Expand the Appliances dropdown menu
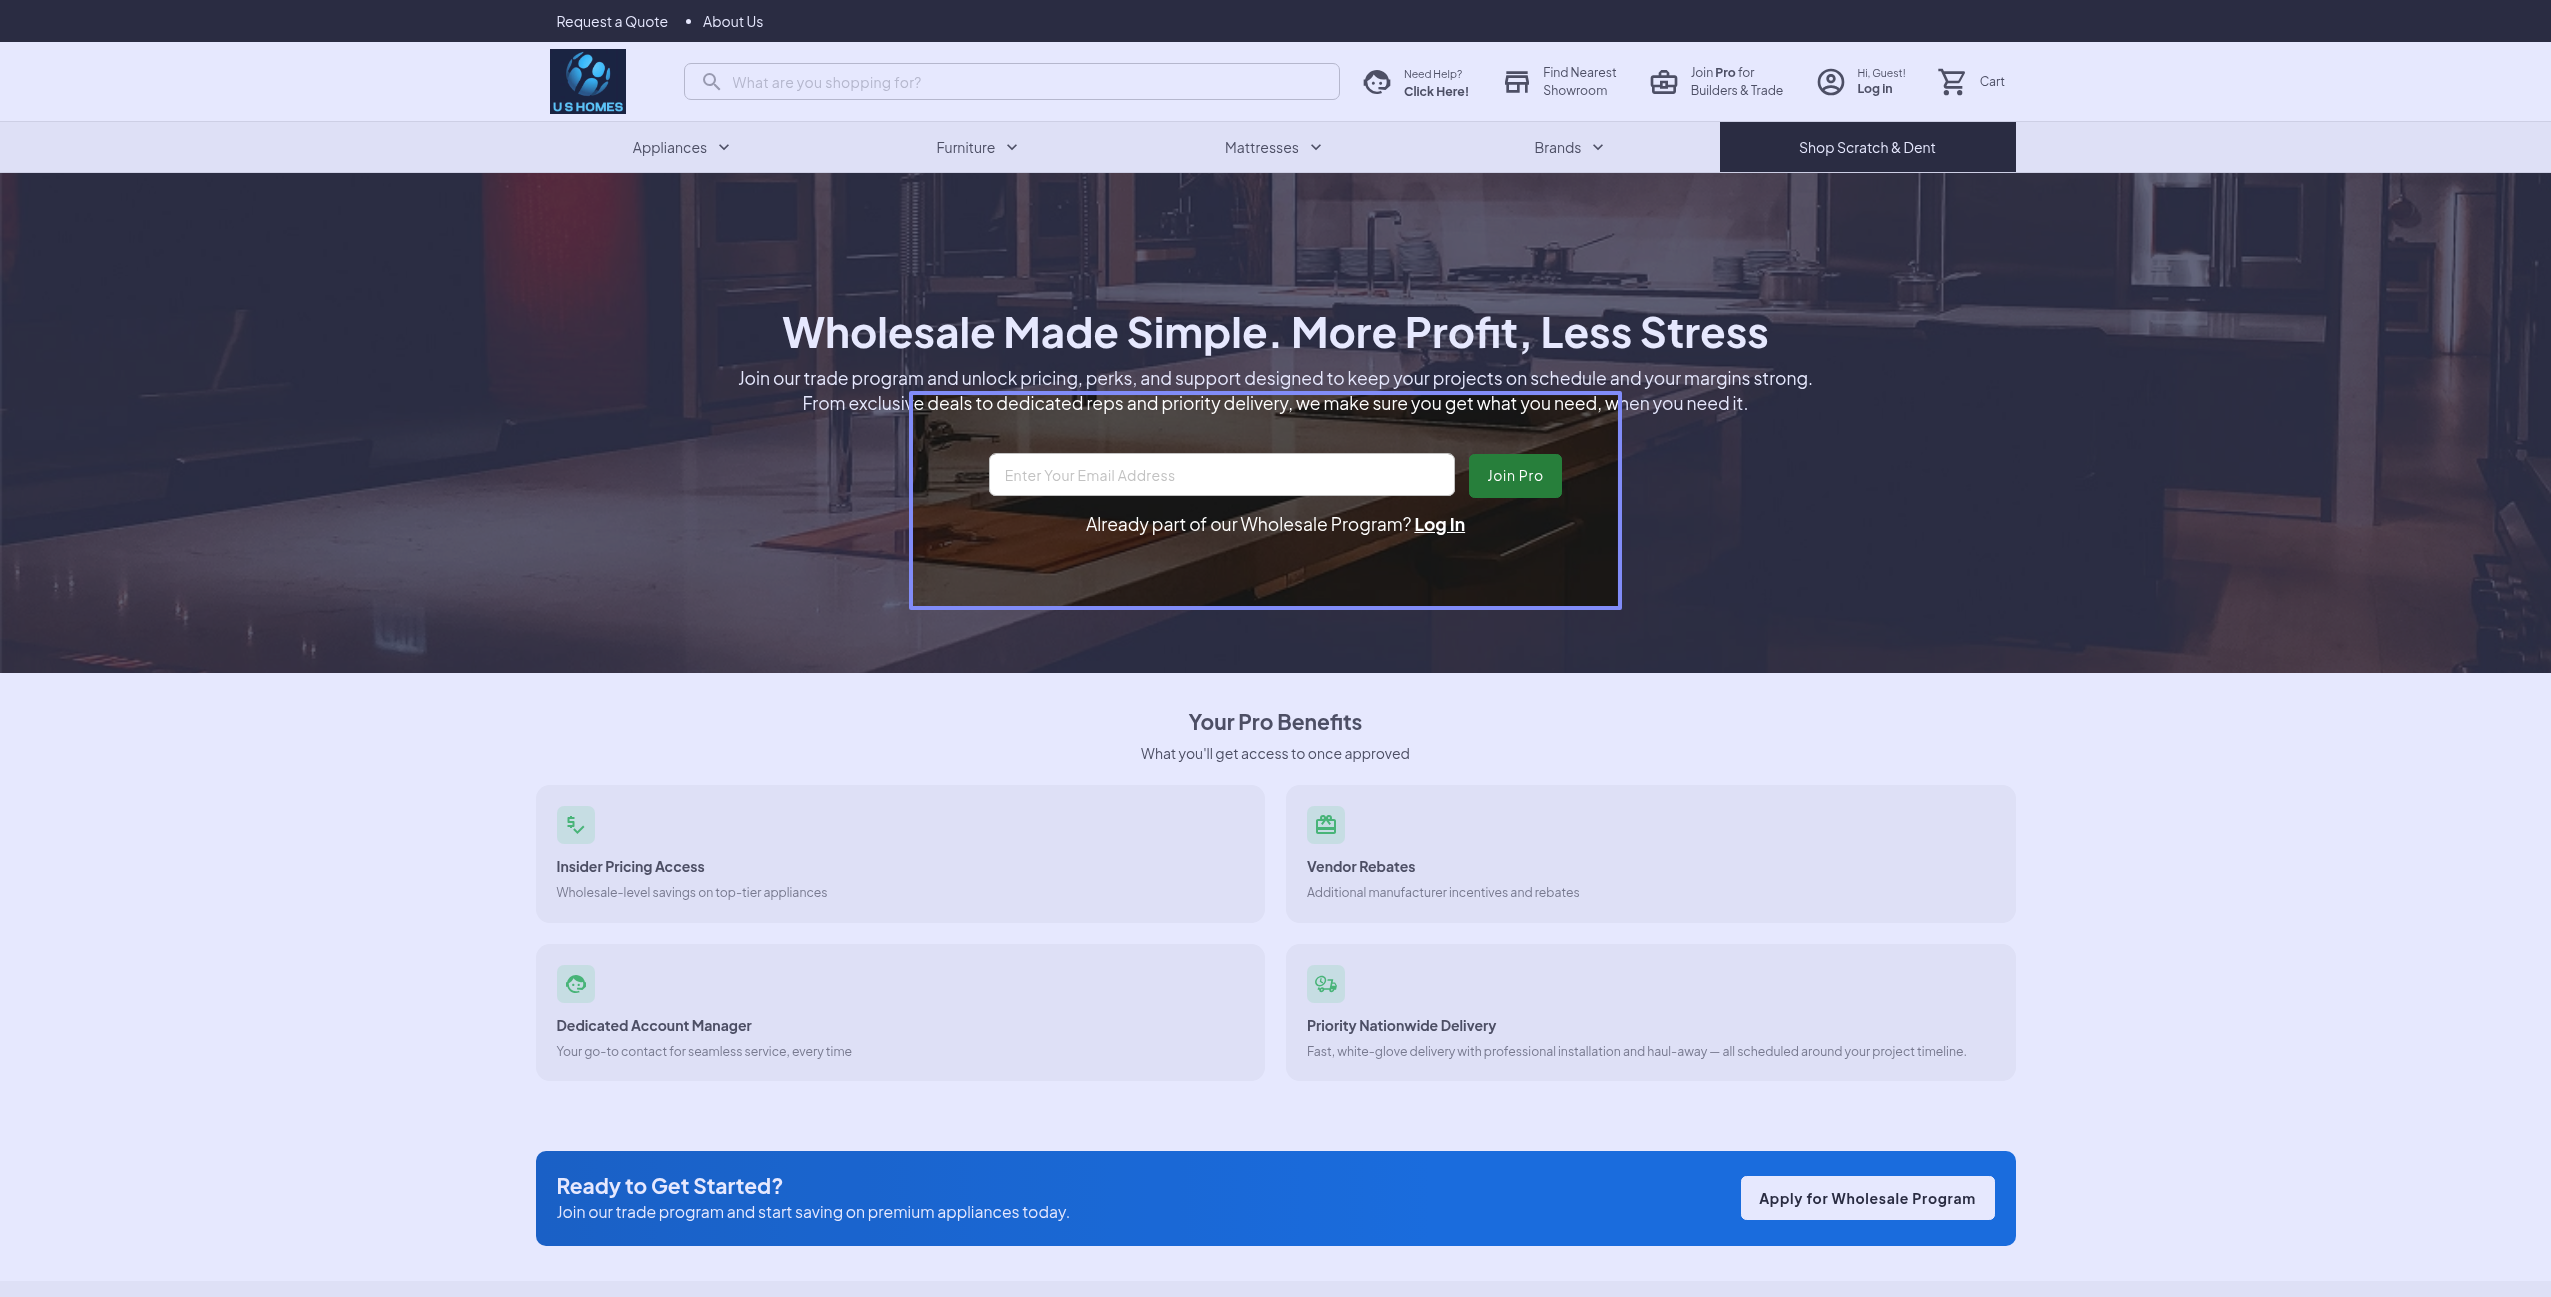 (x=681, y=148)
